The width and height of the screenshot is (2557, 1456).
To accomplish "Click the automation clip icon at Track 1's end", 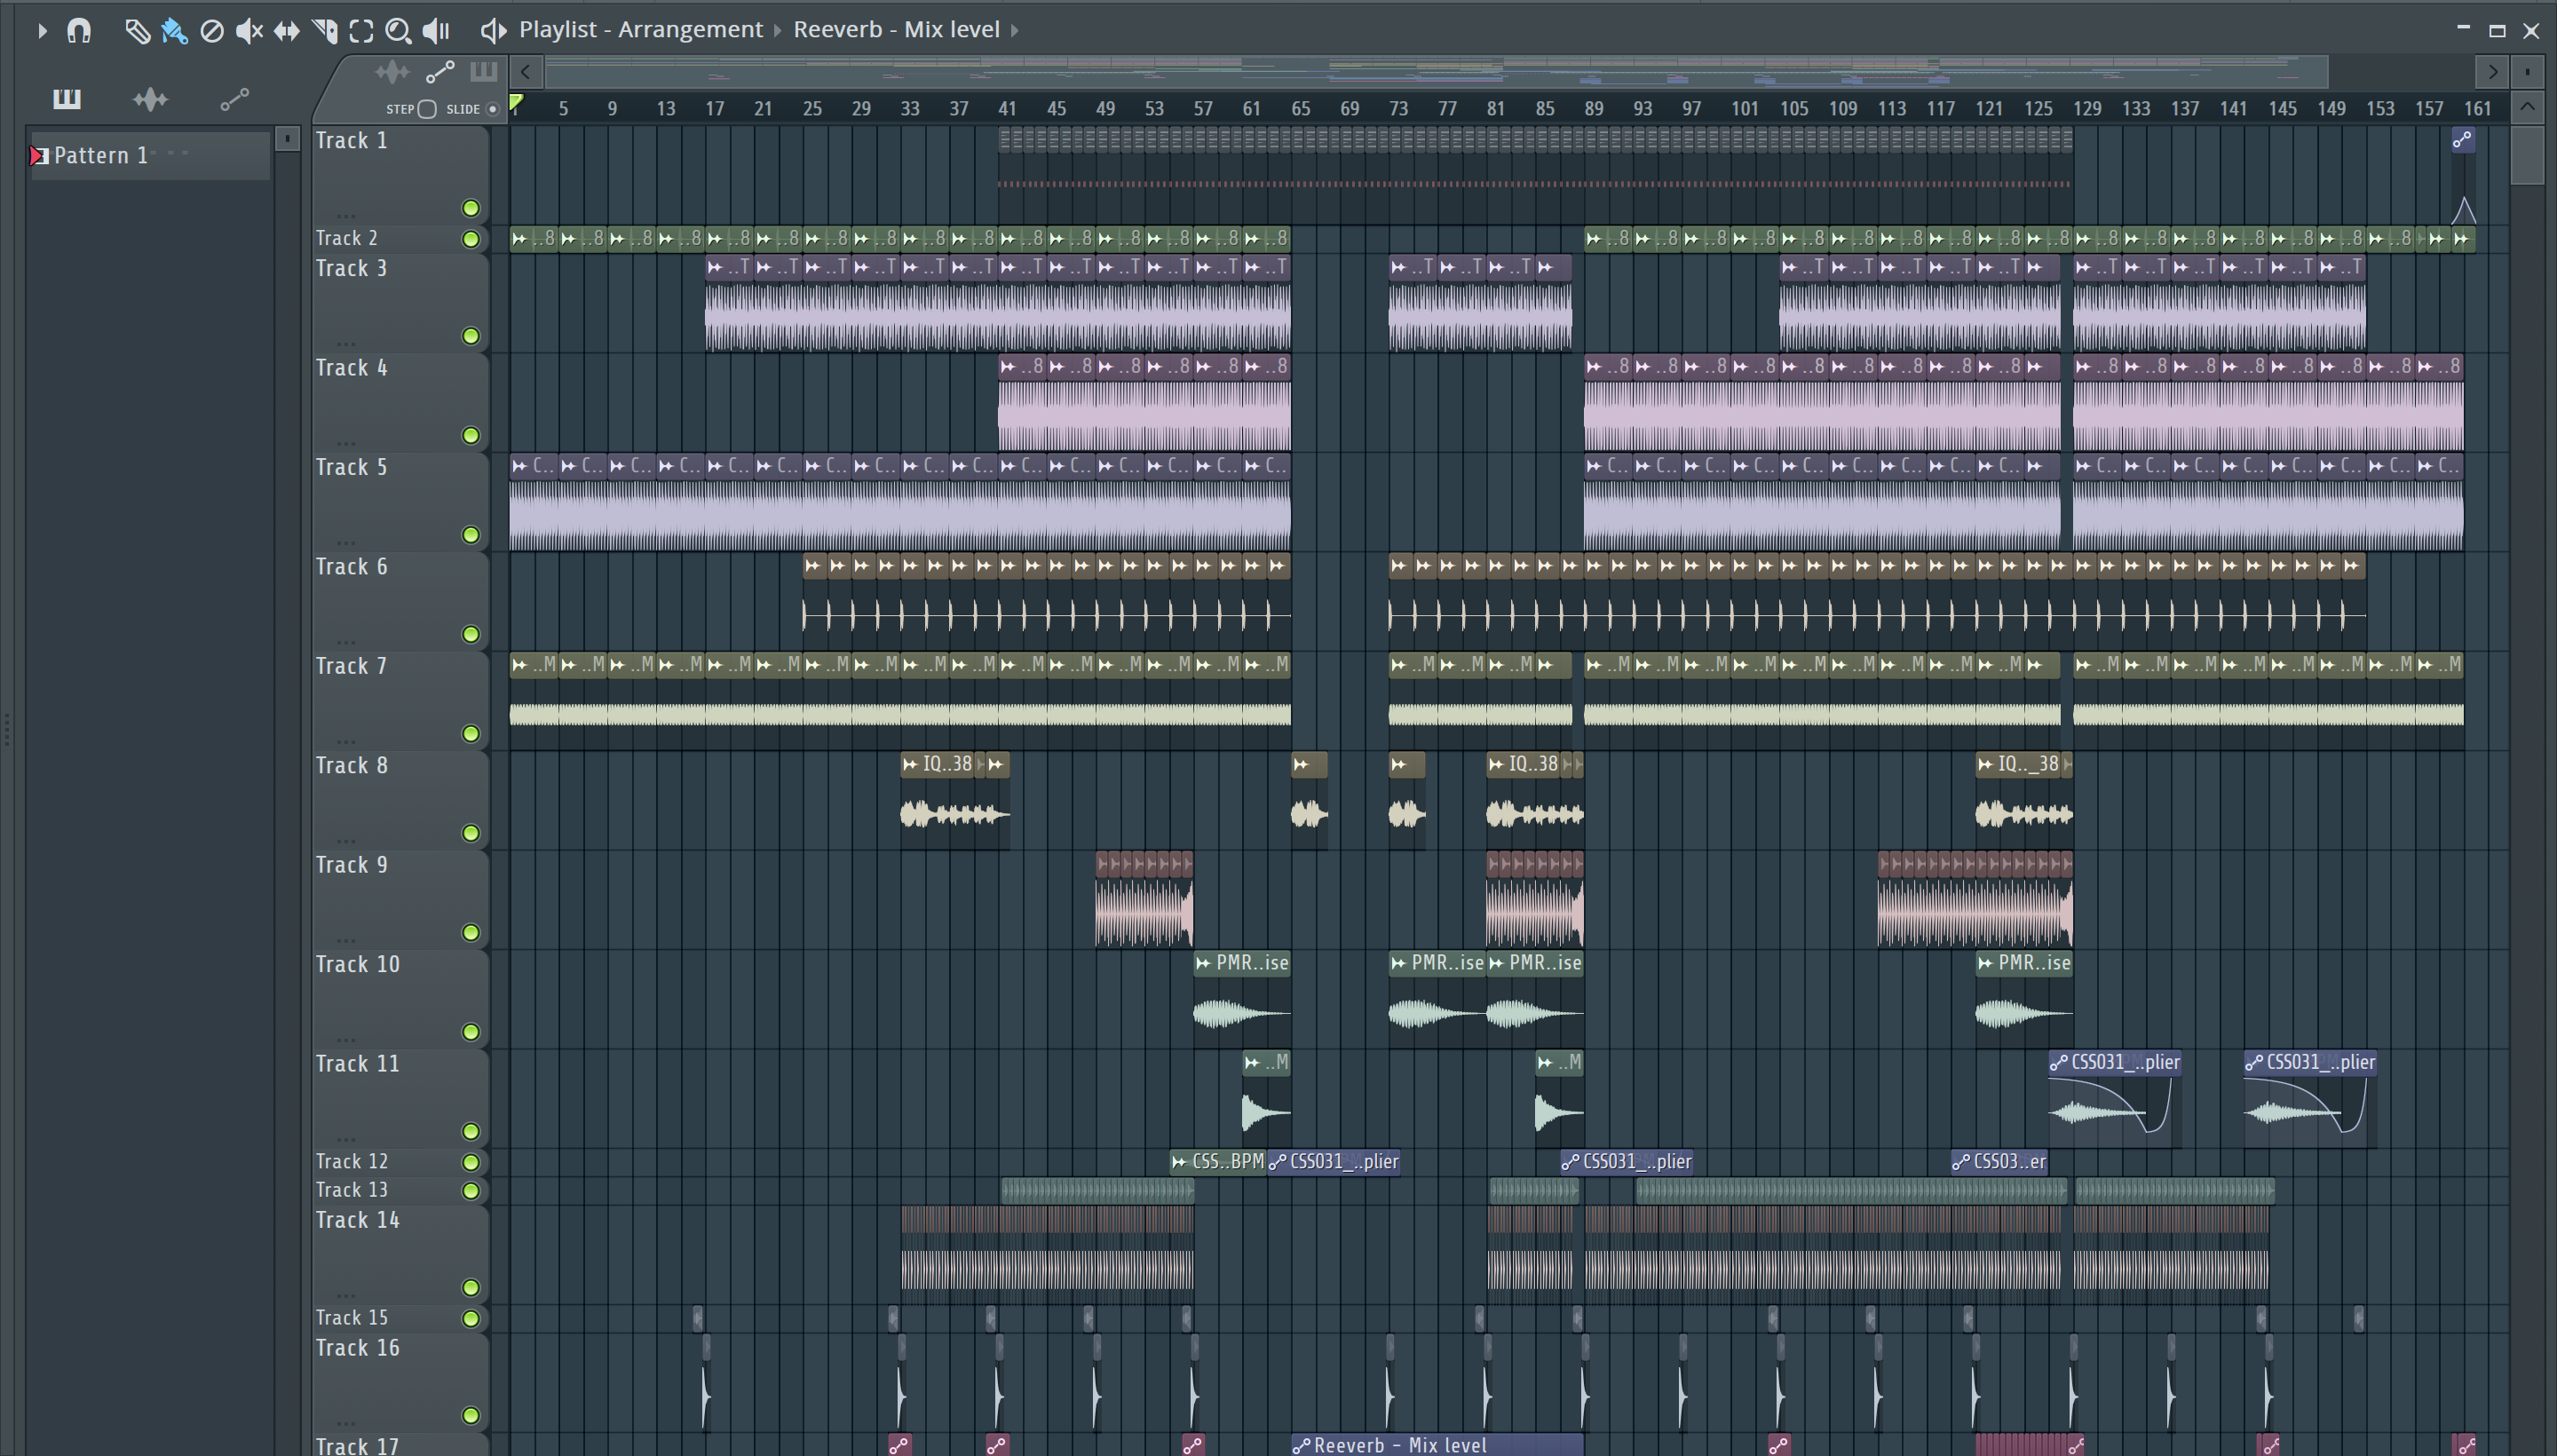I will pyautogui.click(x=2463, y=140).
